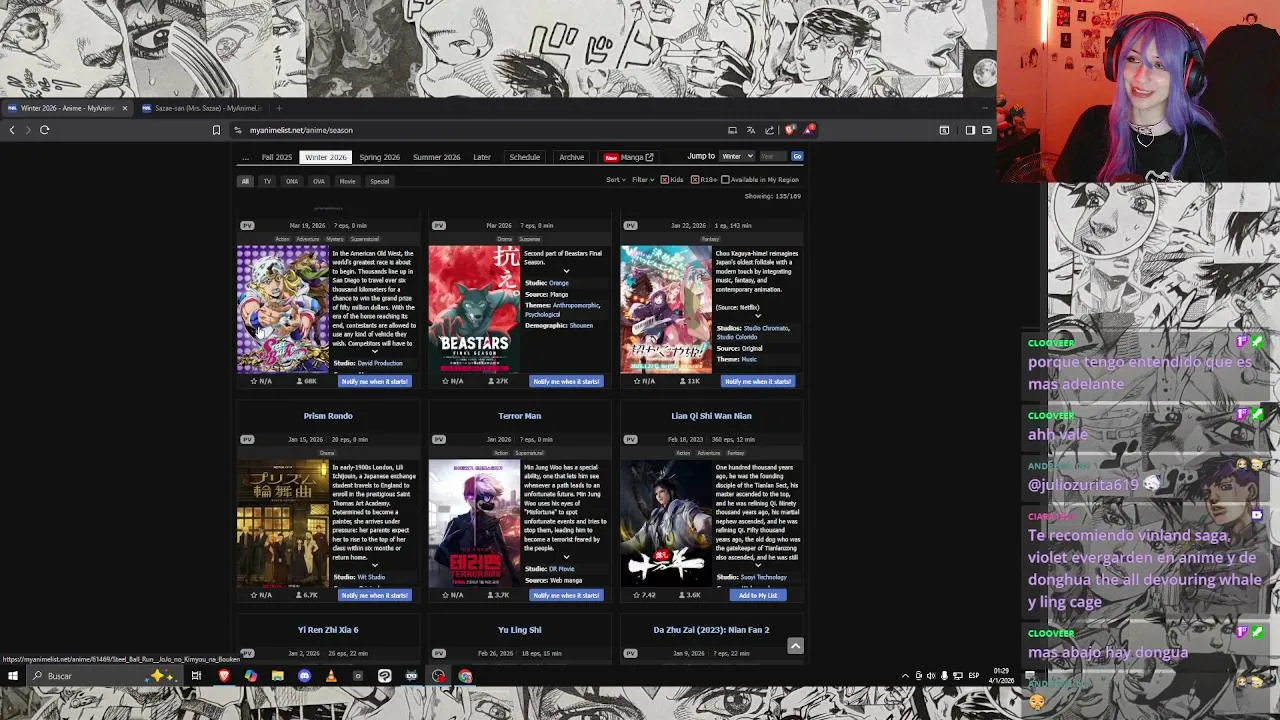The height and width of the screenshot is (720, 1280).
Task: Open the David Production studio link
Action: 380,363
